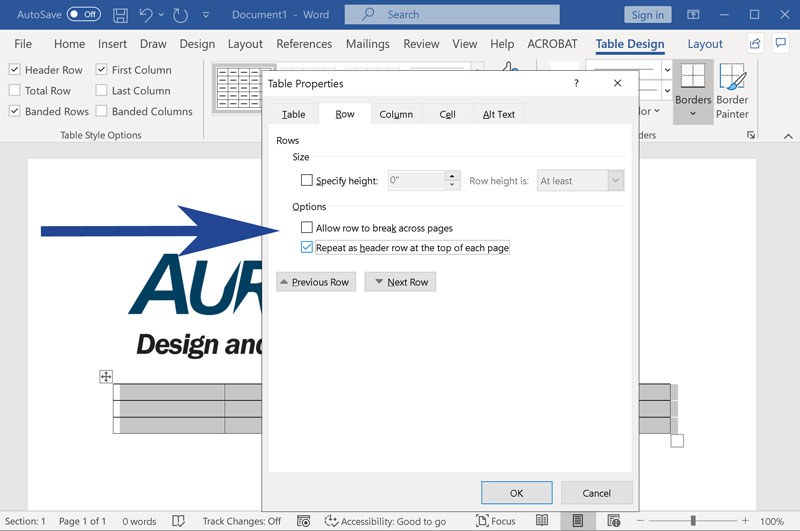Zoom in with the plus button
The image size is (800, 531).
[745, 521]
